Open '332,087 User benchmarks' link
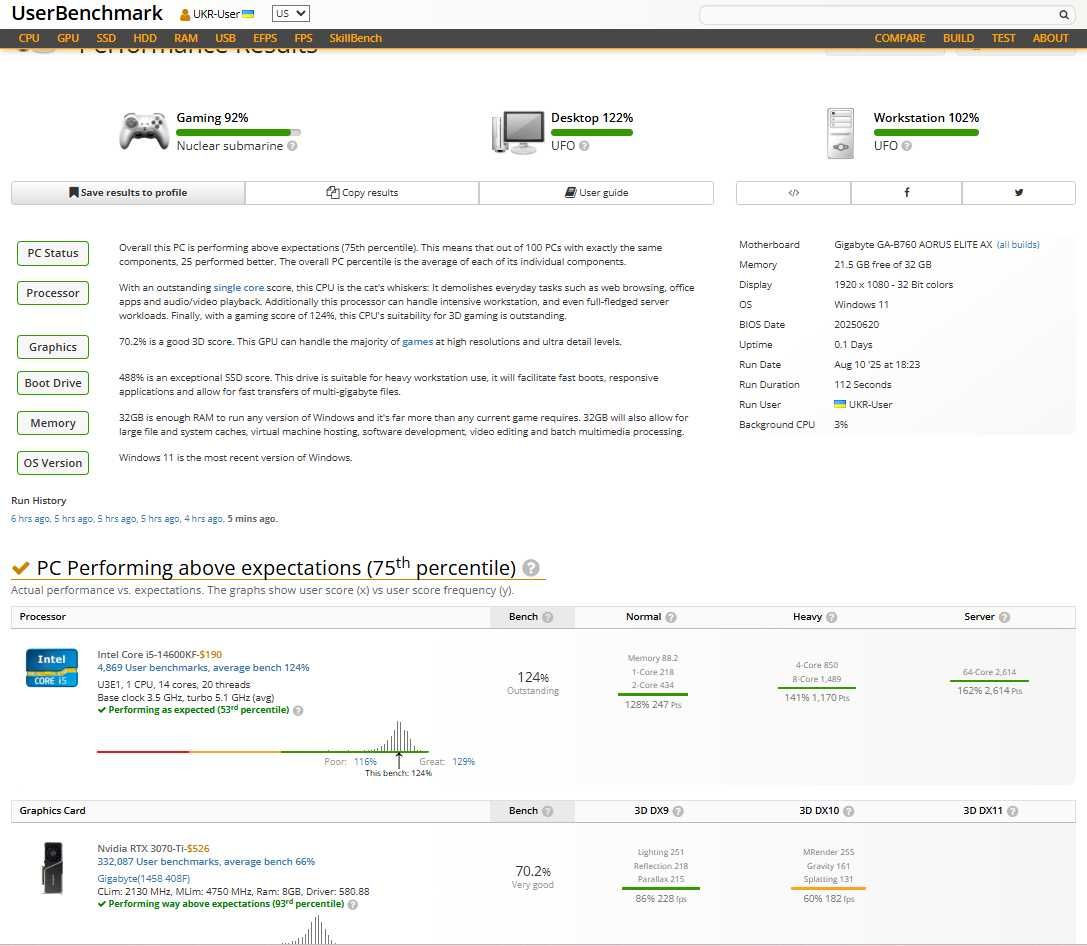Screen dimensions: 1087x946 pyautogui.click(x=206, y=861)
